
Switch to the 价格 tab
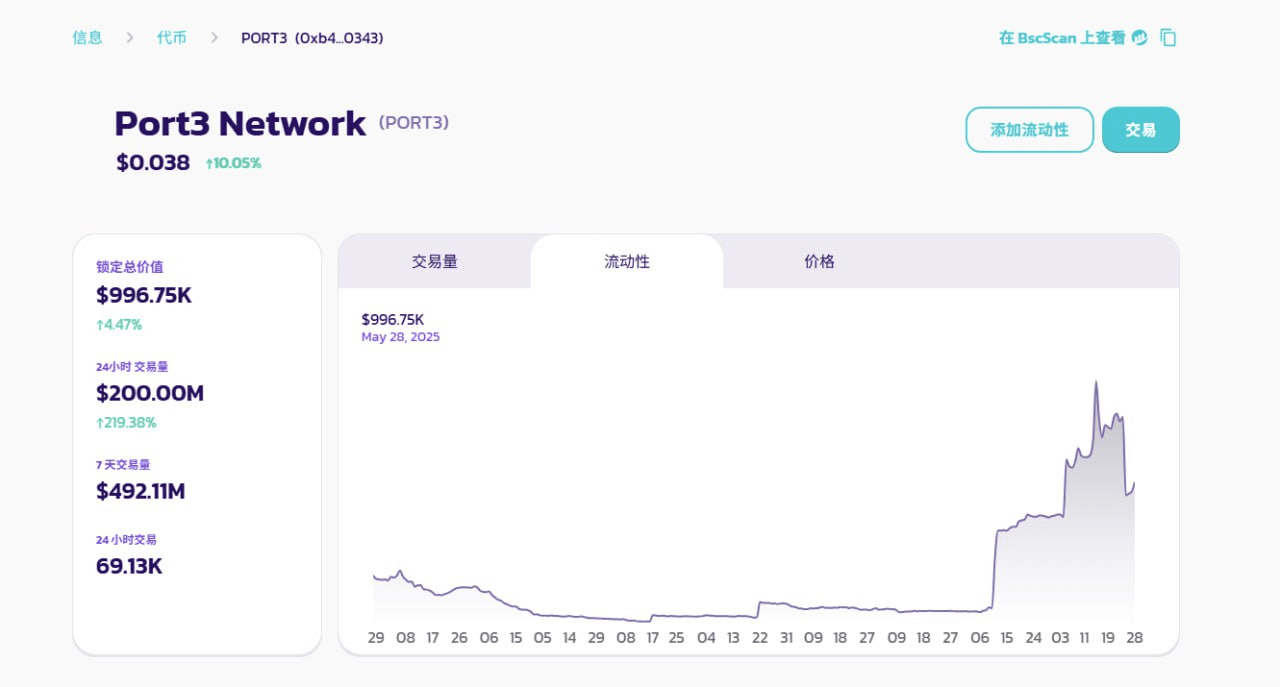(819, 261)
